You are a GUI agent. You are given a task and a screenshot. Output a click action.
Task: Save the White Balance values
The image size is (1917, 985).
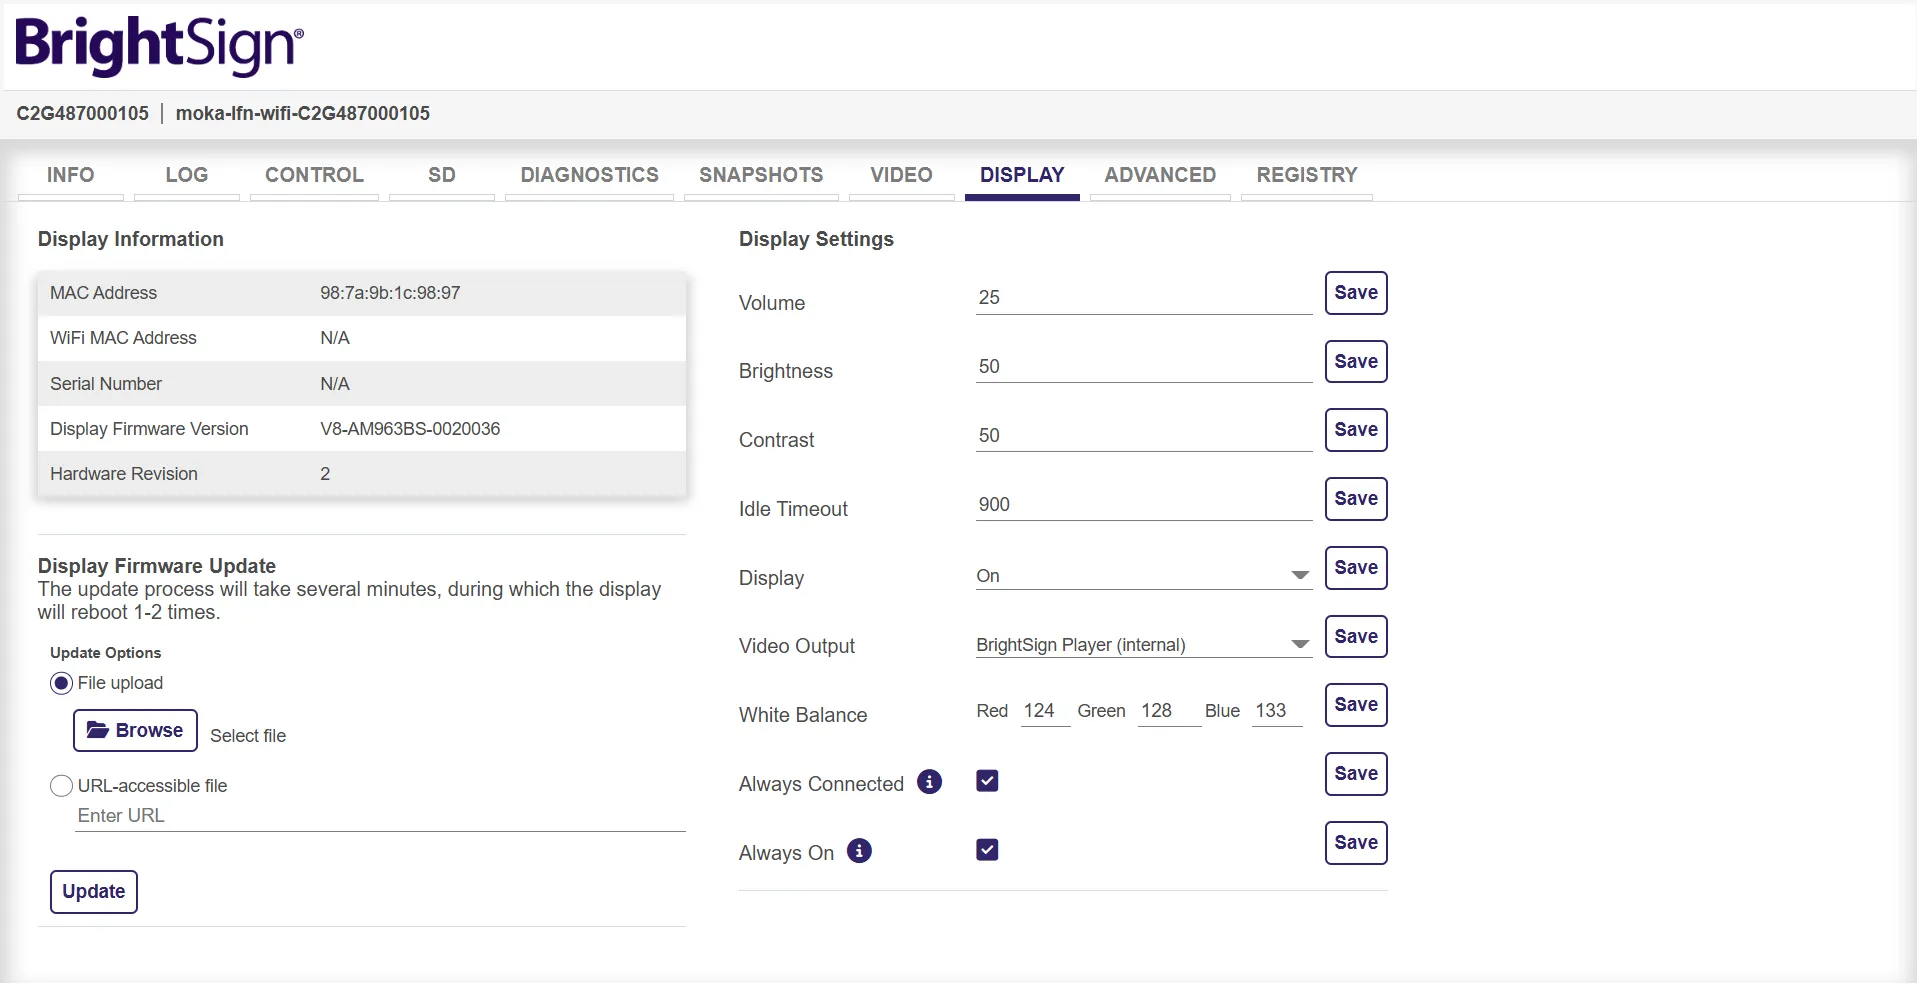tap(1356, 705)
